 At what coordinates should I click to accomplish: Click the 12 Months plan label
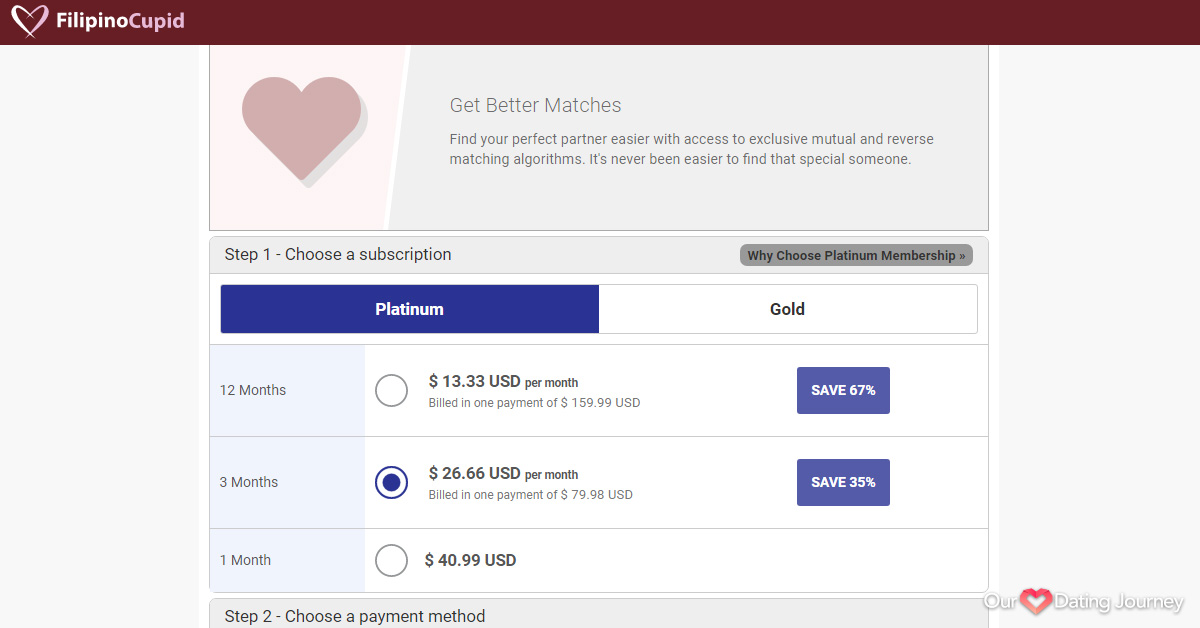[x=253, y=390]
